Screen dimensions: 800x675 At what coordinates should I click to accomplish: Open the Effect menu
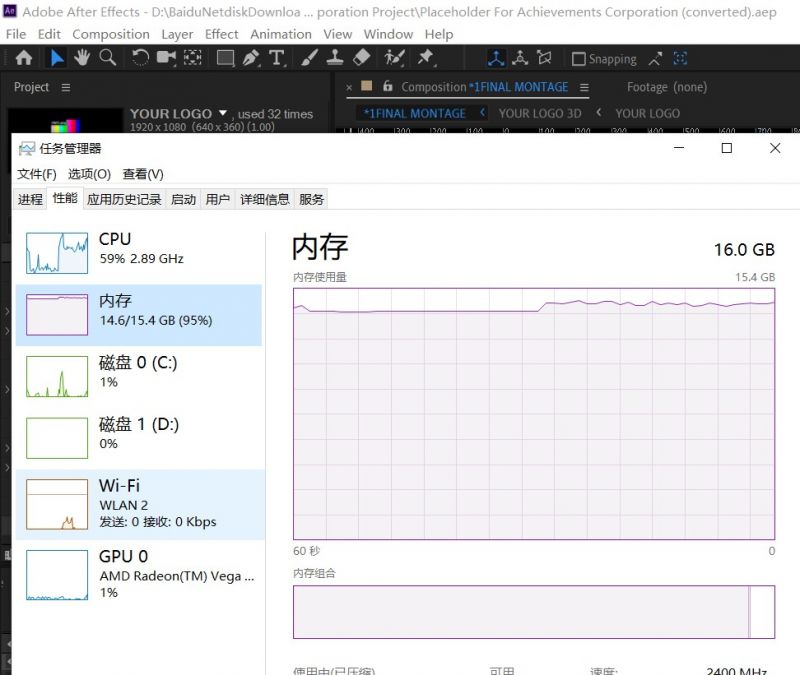[221, 34]
